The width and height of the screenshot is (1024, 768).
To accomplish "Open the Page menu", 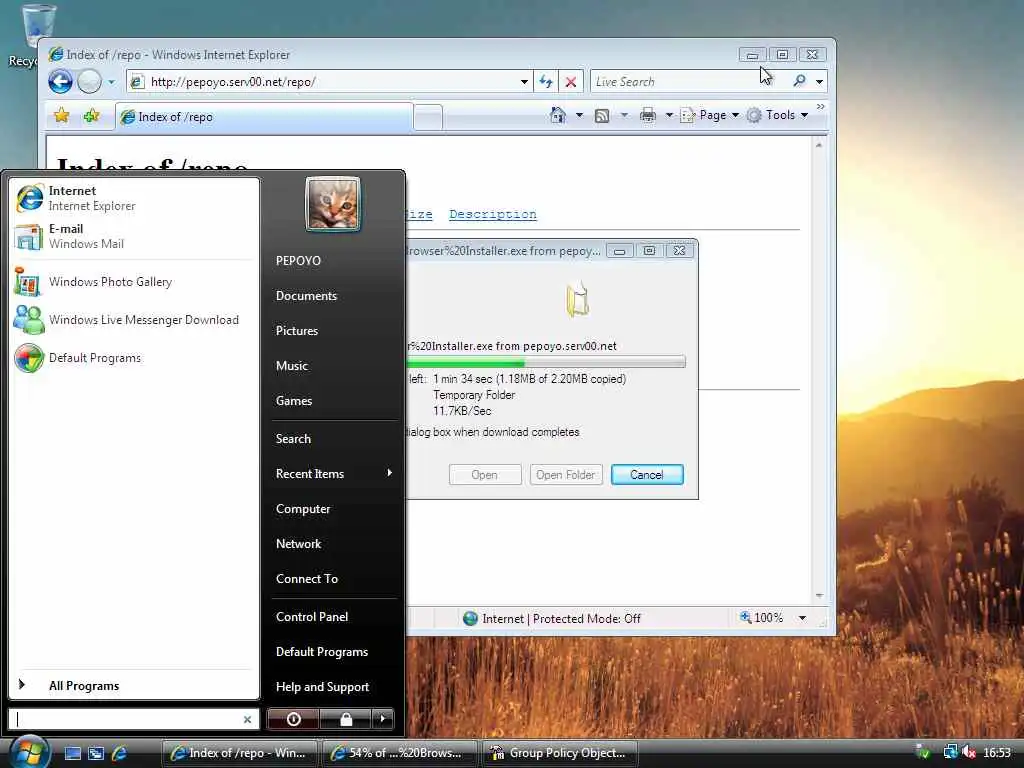I will (x=709, y=115).
